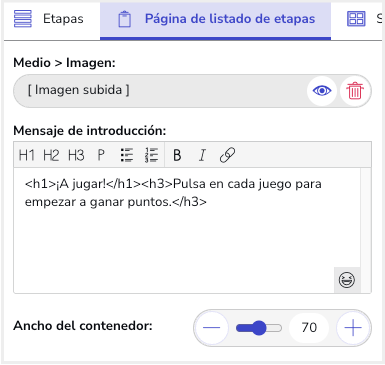Increase container width with the plus button
The image size is (385, 365).
353,328
